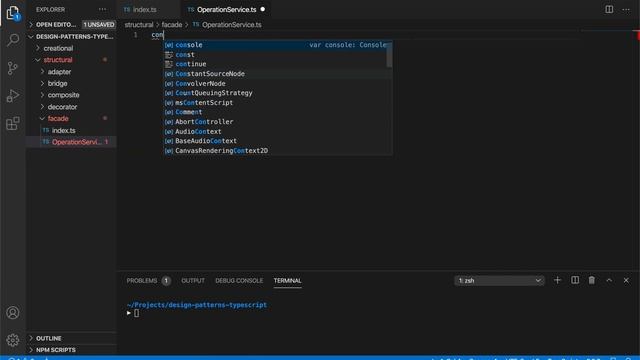Image resolution: width=640 pixels, height=360 pixels.
Task: Collapse the structural folder
Action: click(72, 60)
